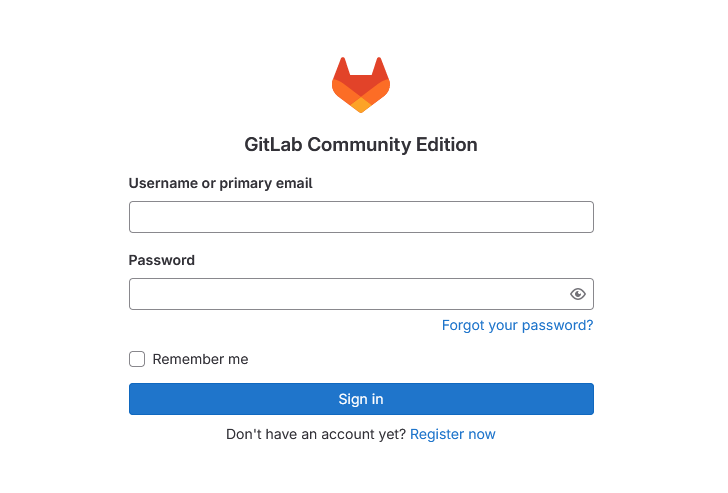
Task: Open the Register now link
Action: tap(453, 434)
